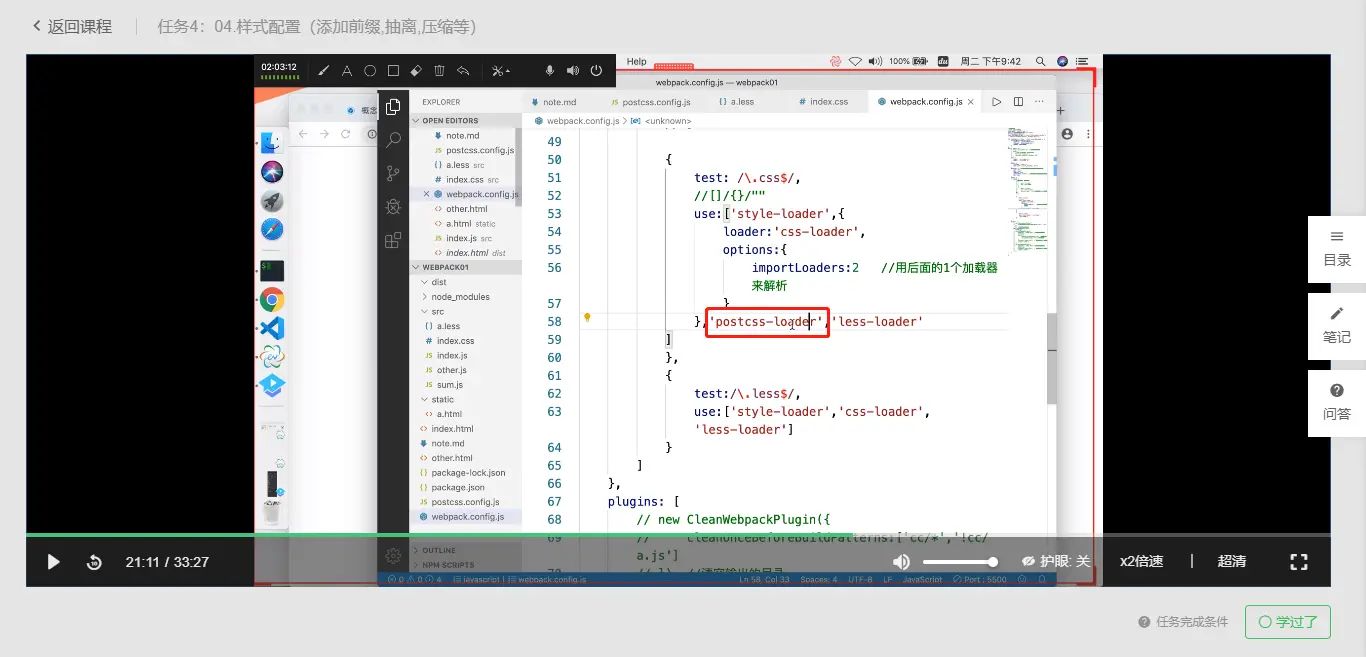The width and height of the screenshot is (1366, 657).
Task: Open editor More Actions ellipsis
Action: pos(1040,102)
